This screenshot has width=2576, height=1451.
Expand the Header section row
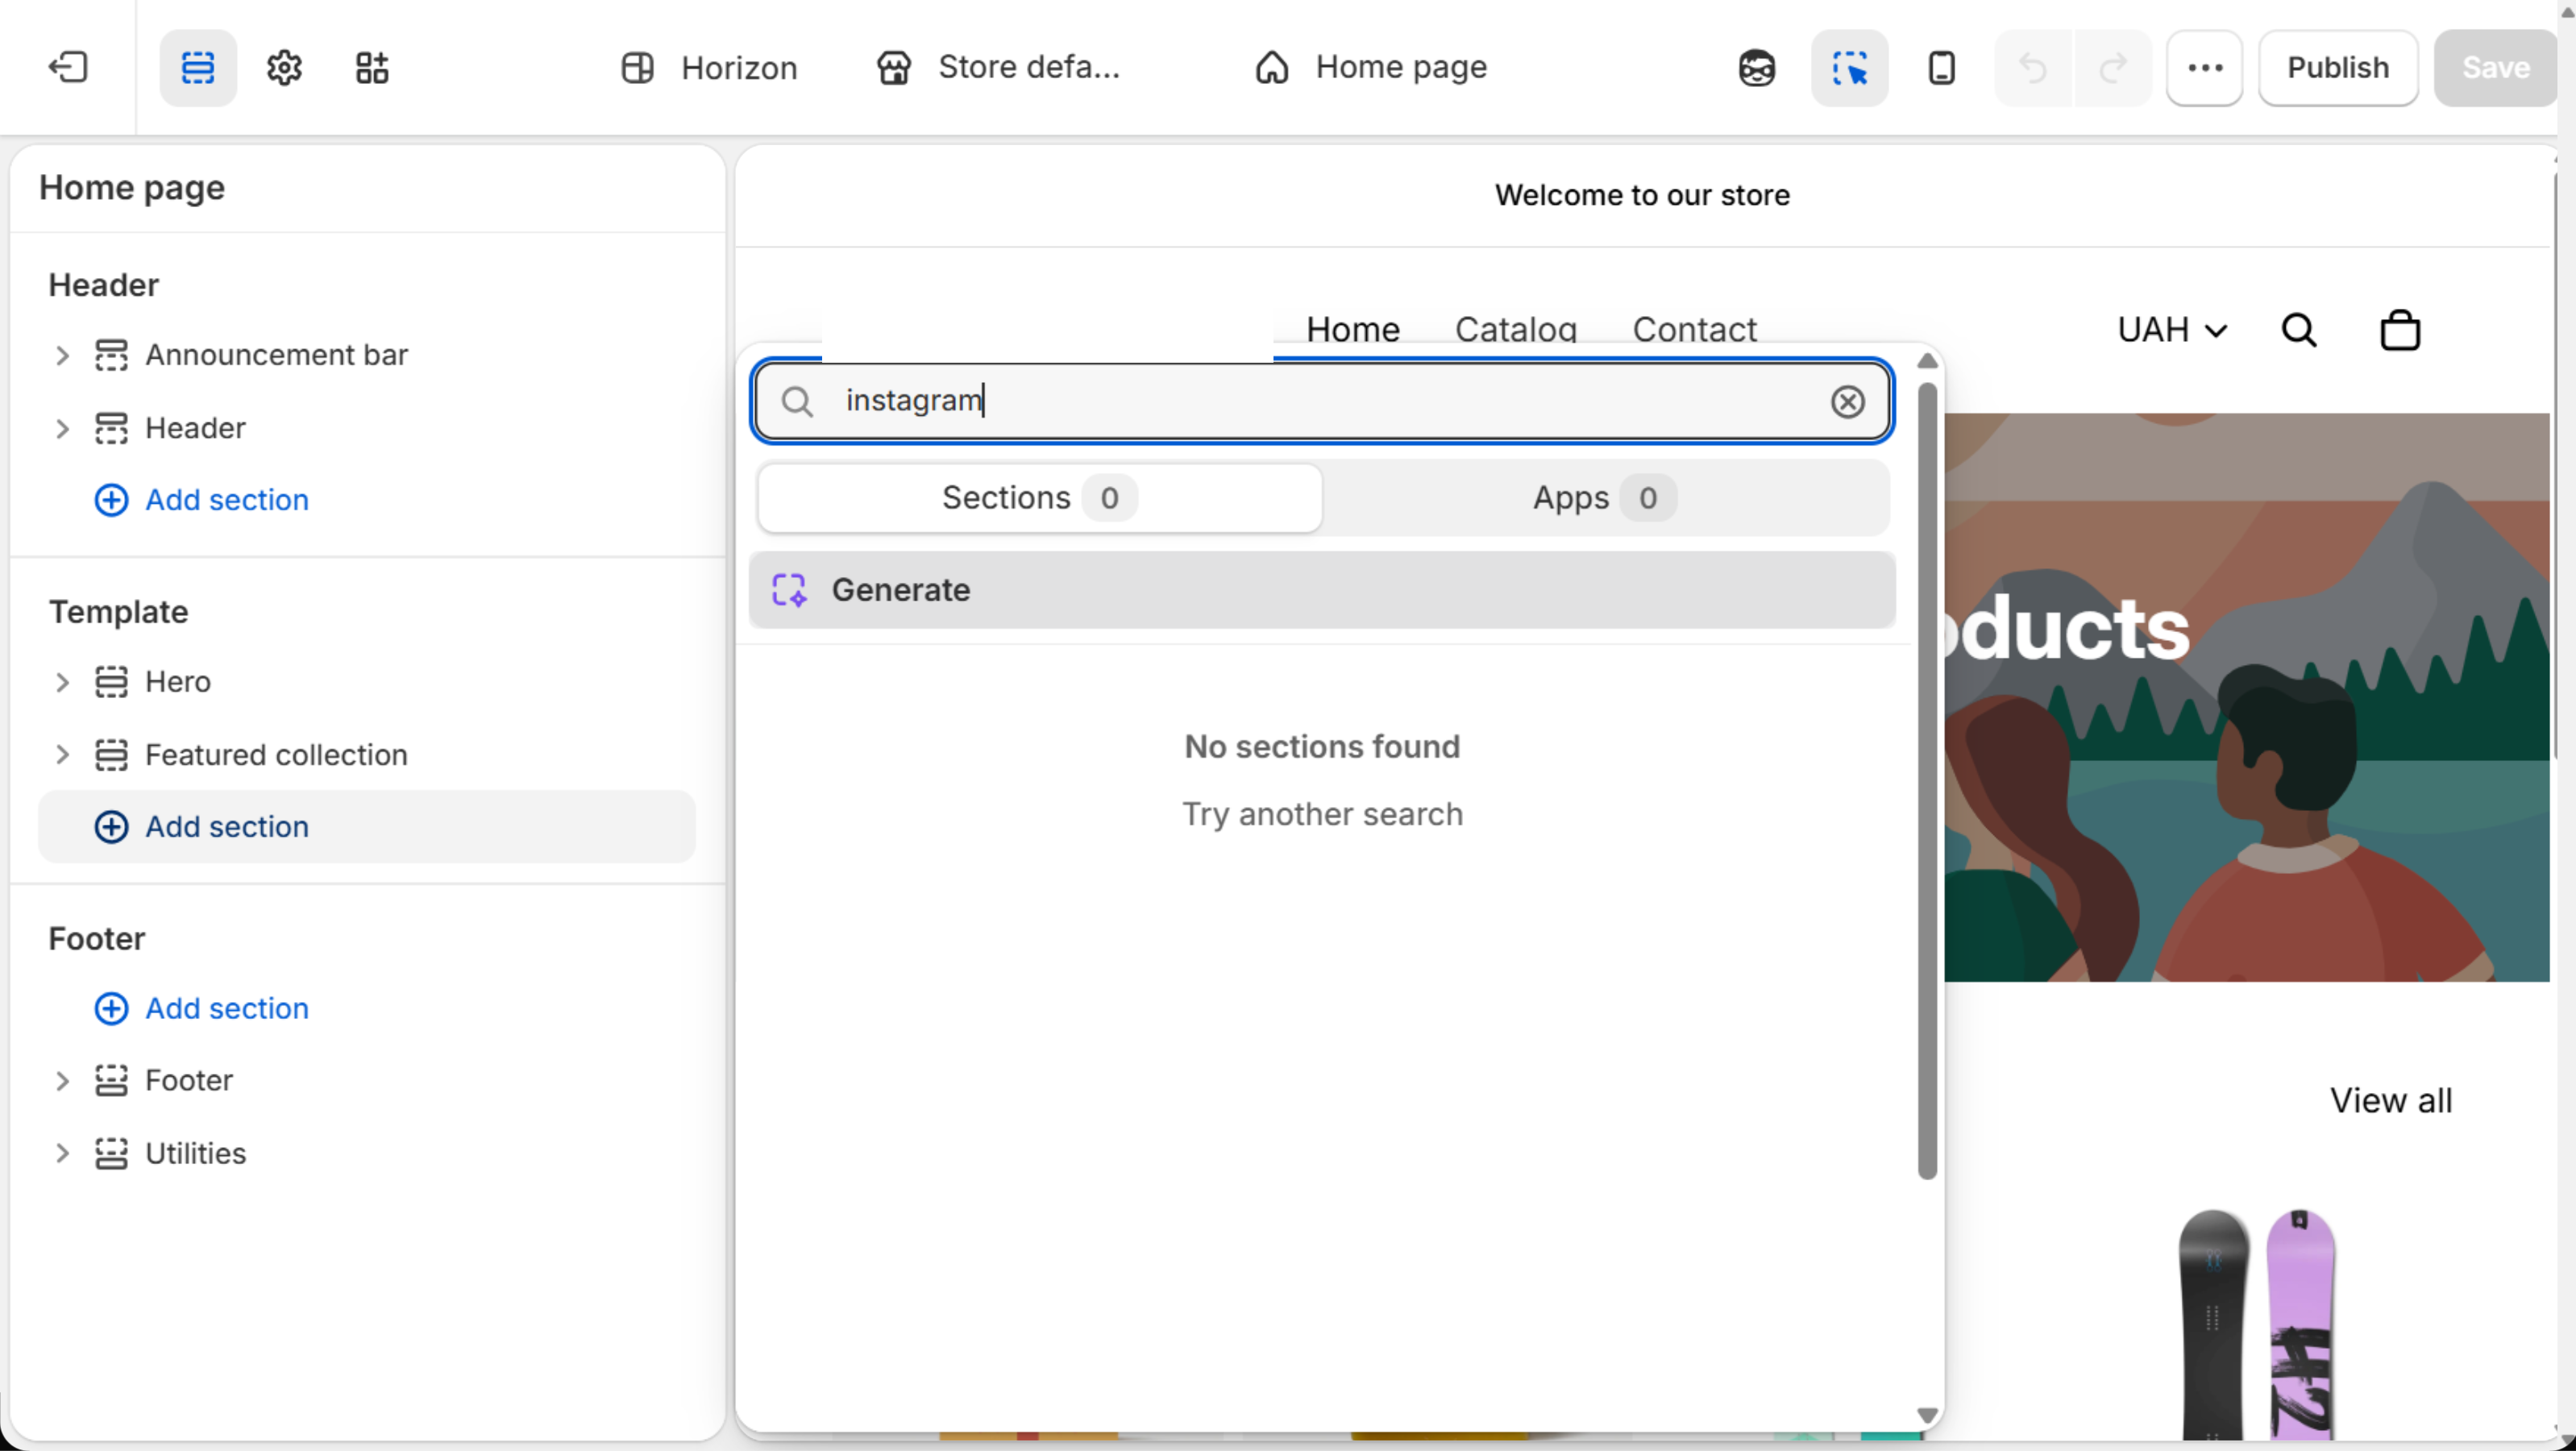tap(62, 428)
